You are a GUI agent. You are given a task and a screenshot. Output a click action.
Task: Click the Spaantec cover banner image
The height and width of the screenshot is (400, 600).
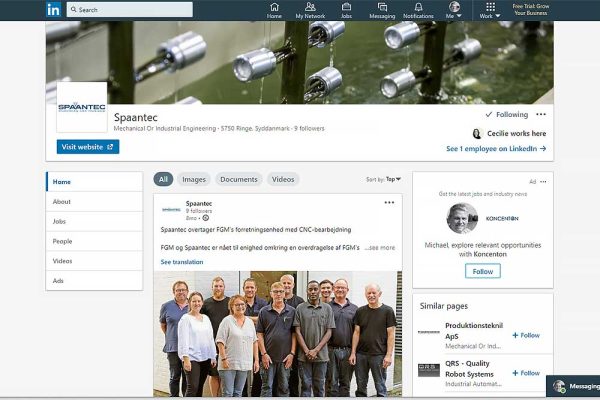pyautogui.click(x=300, y=62)
